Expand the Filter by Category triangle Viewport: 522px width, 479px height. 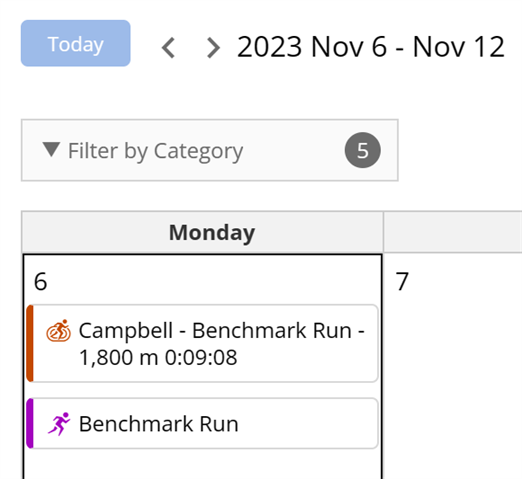51,149
